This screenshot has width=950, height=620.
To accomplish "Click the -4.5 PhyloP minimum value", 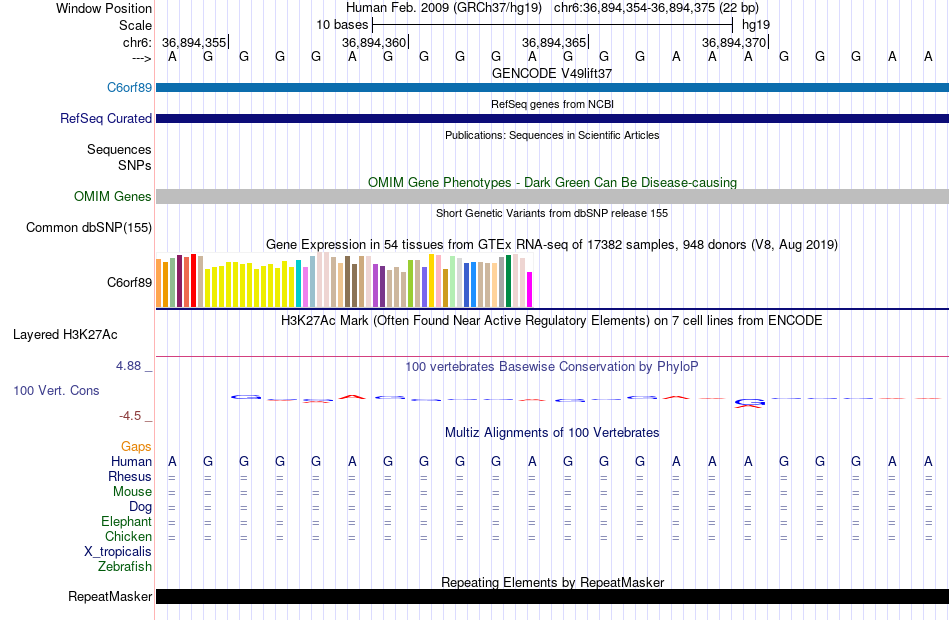I will (x=130, y=416).
